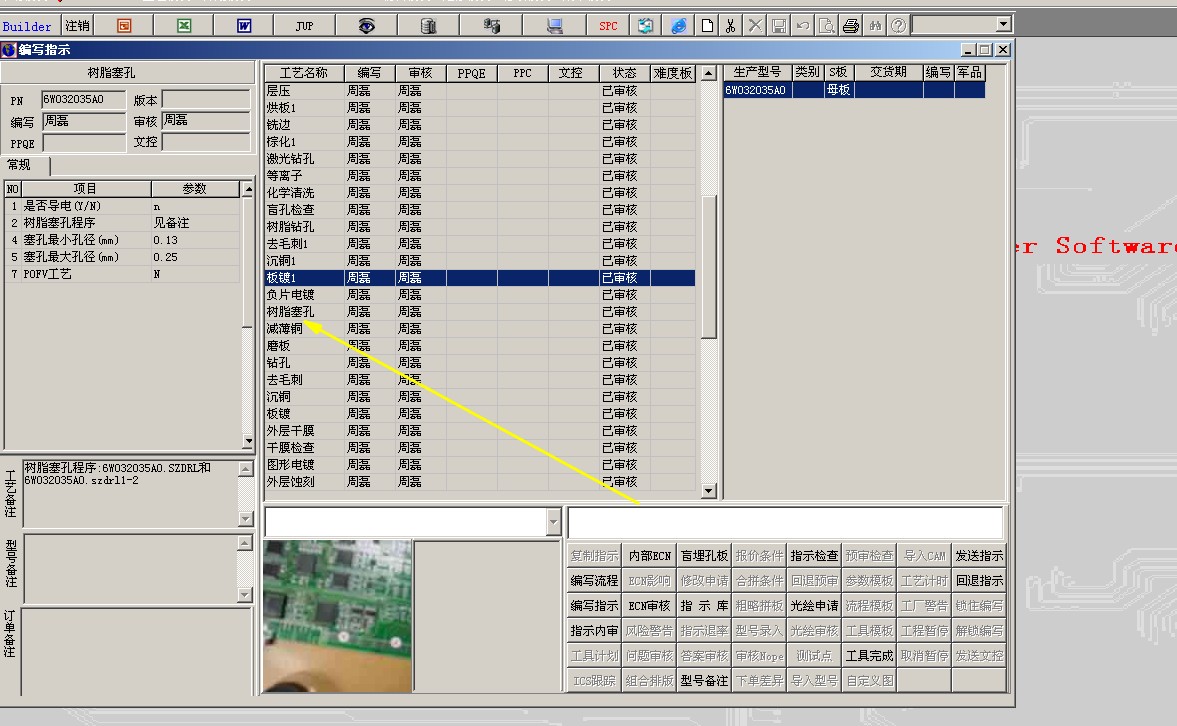Open the Internet Explorer browser icon

point(679,26)
